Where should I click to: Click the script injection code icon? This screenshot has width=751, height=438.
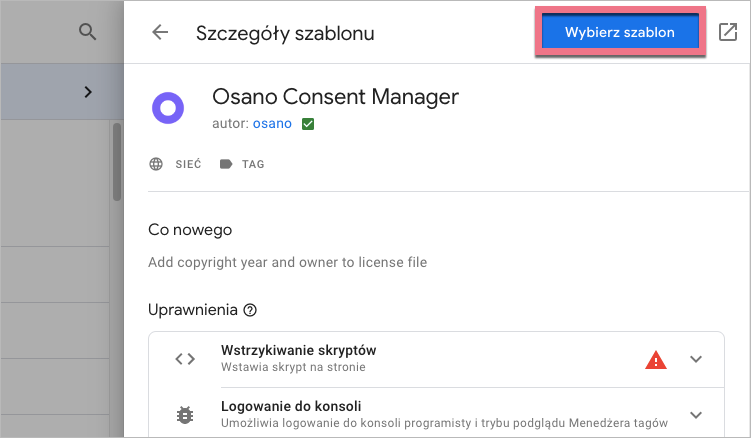pos(185,359)
